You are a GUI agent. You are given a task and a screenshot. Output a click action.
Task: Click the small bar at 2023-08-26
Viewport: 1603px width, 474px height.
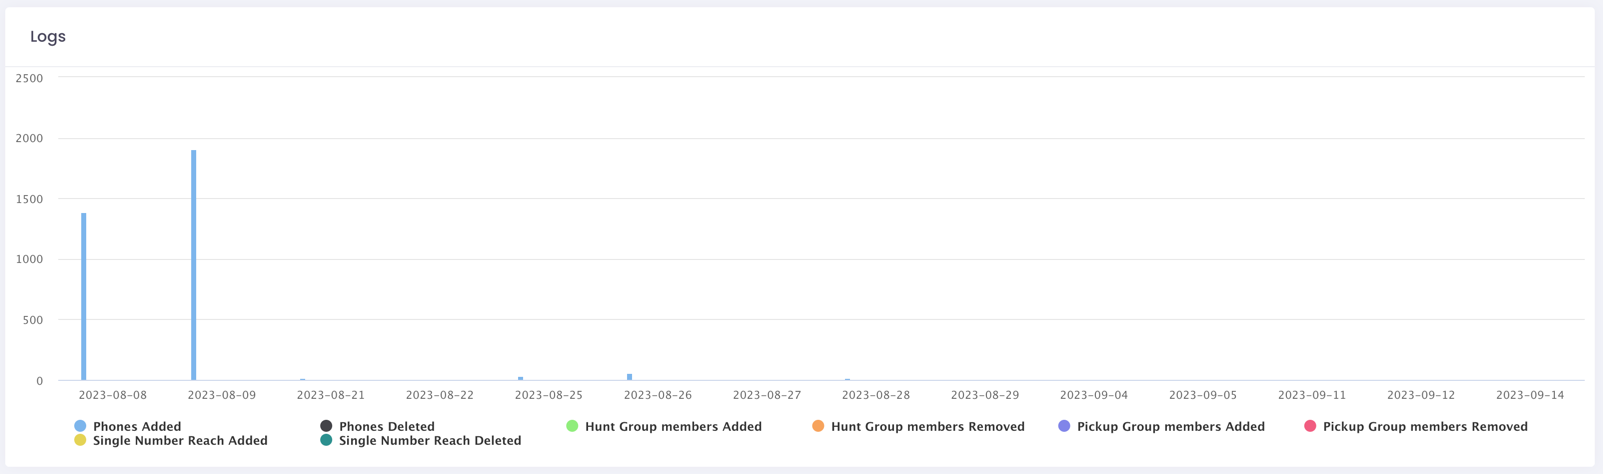pos(629,377)
